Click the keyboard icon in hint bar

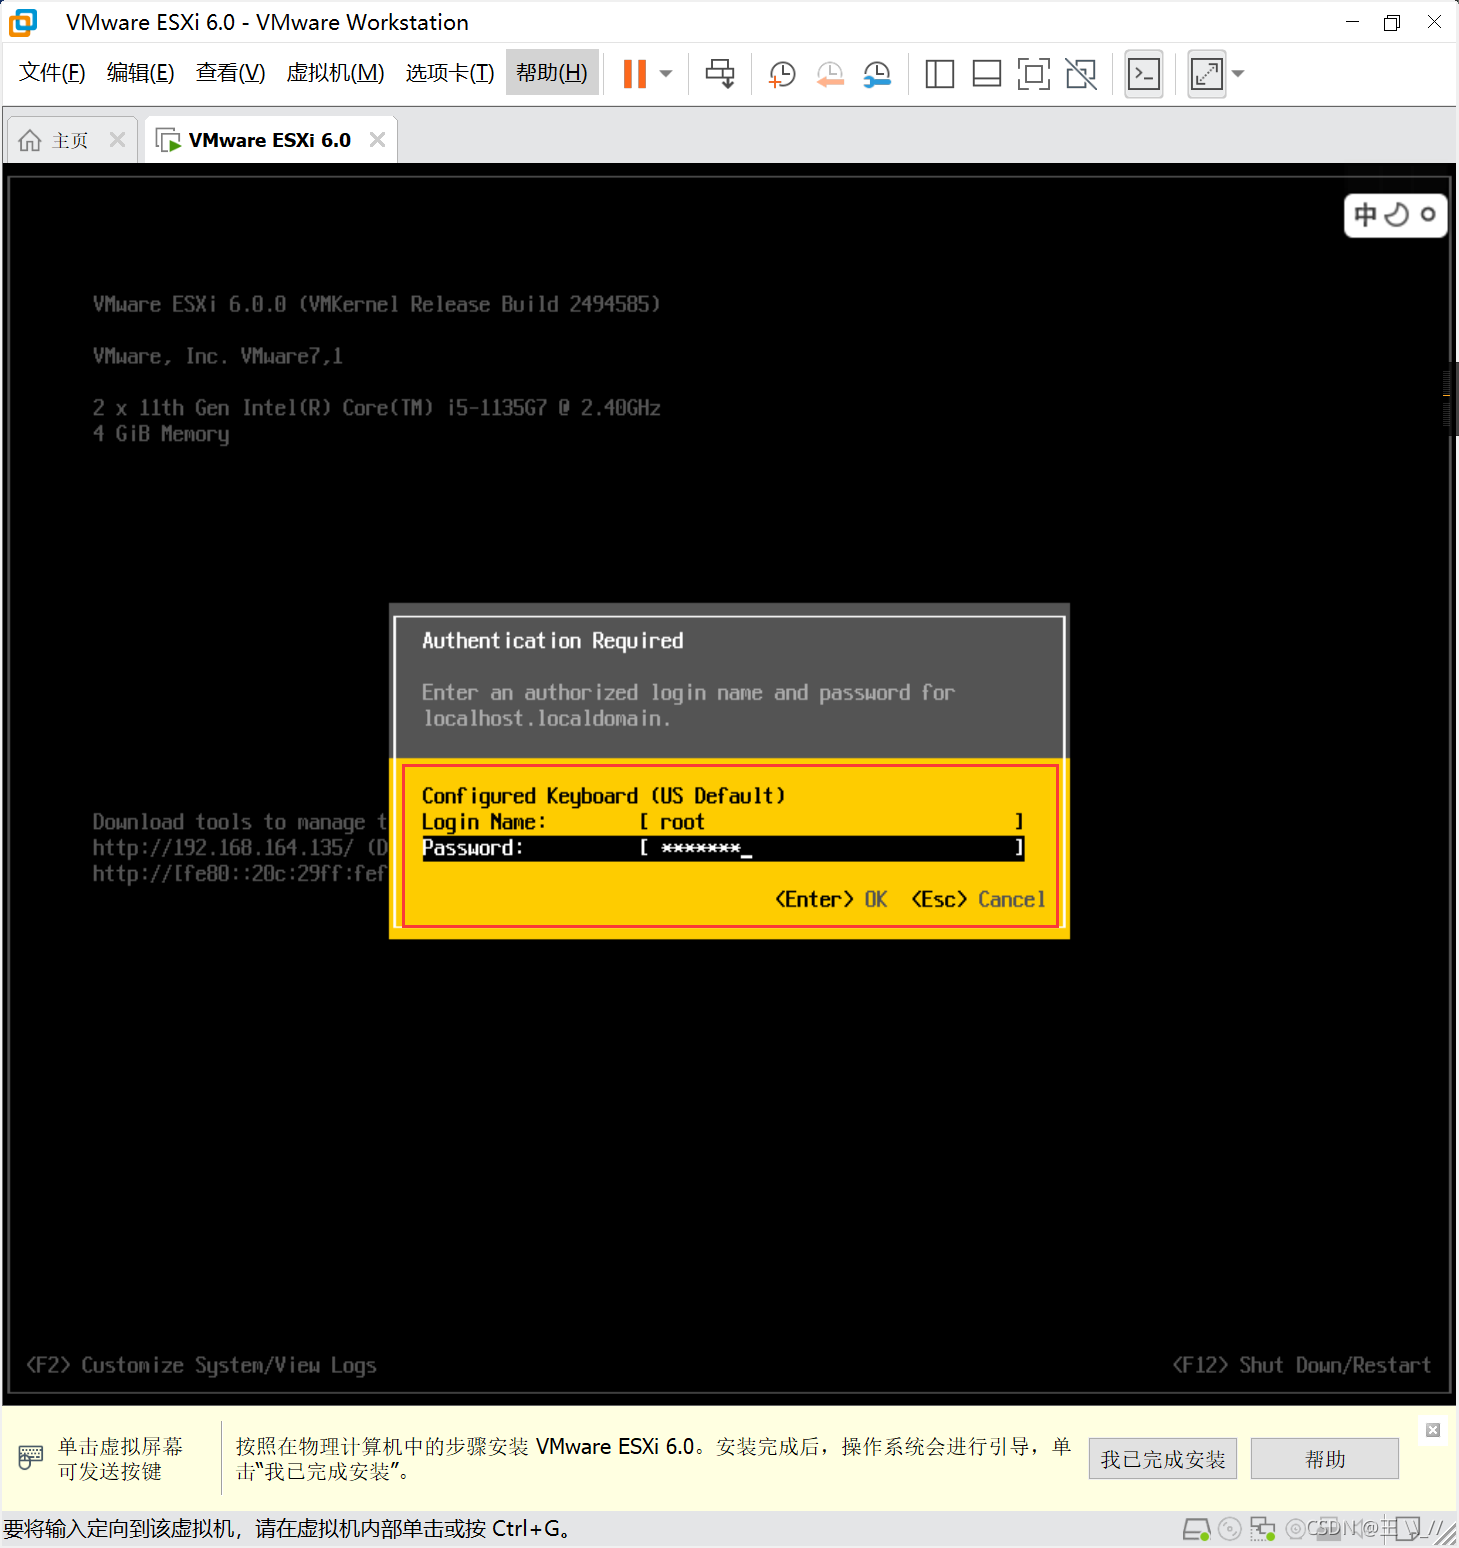(x=30, y=1458)
